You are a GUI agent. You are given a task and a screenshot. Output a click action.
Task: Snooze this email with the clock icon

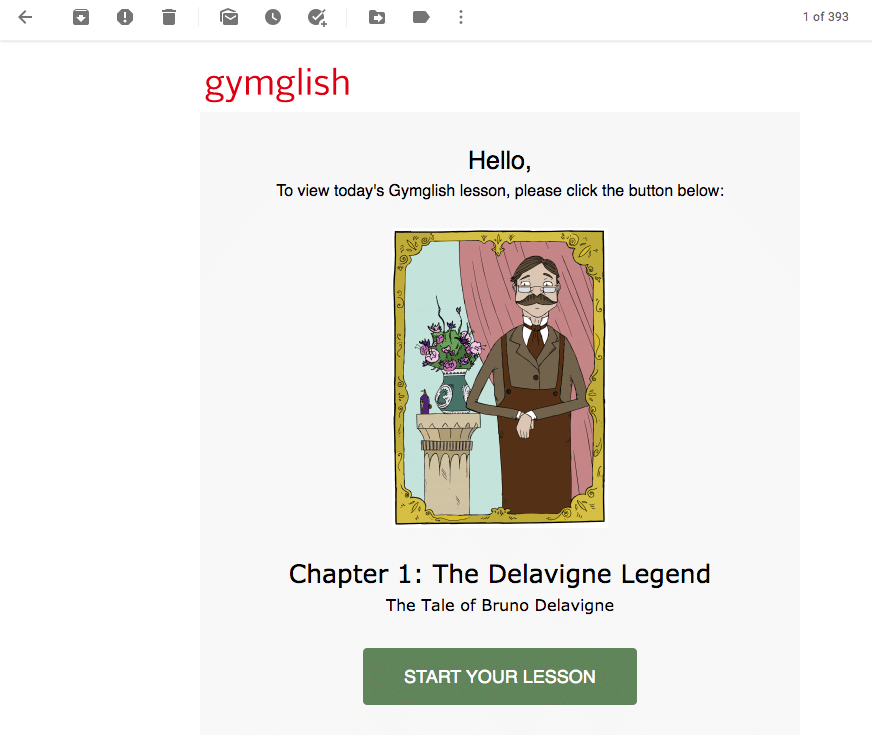272,17
